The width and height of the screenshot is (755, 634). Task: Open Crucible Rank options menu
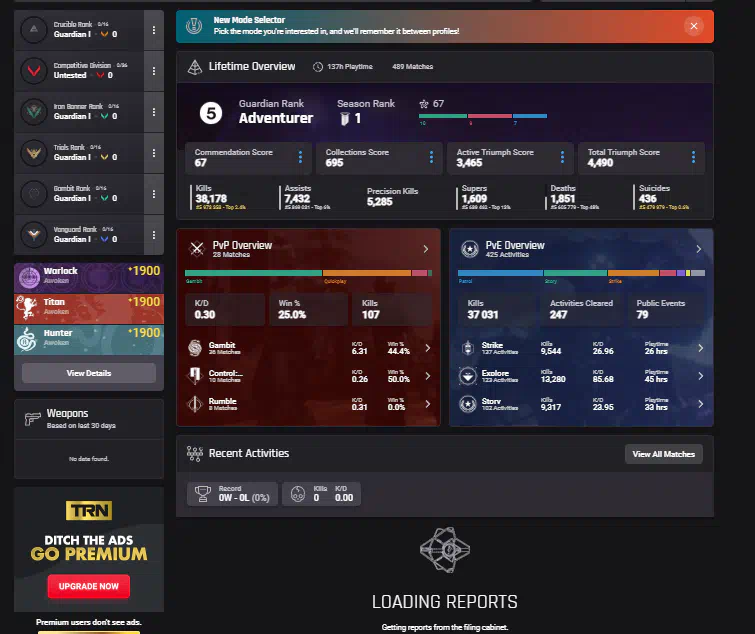point(154,30)
